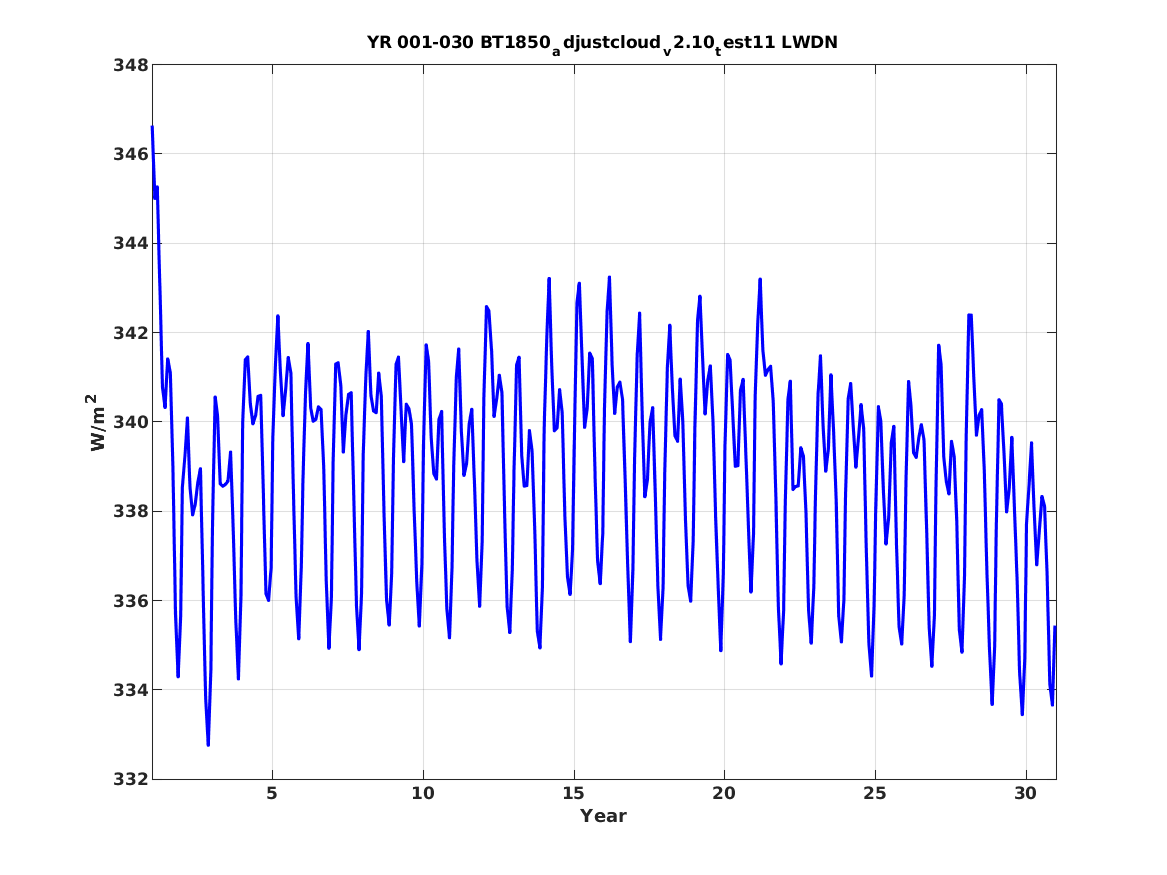1167x875 pixels.
Task: Click x-axis tick label 25
Action: click(875, 794)
